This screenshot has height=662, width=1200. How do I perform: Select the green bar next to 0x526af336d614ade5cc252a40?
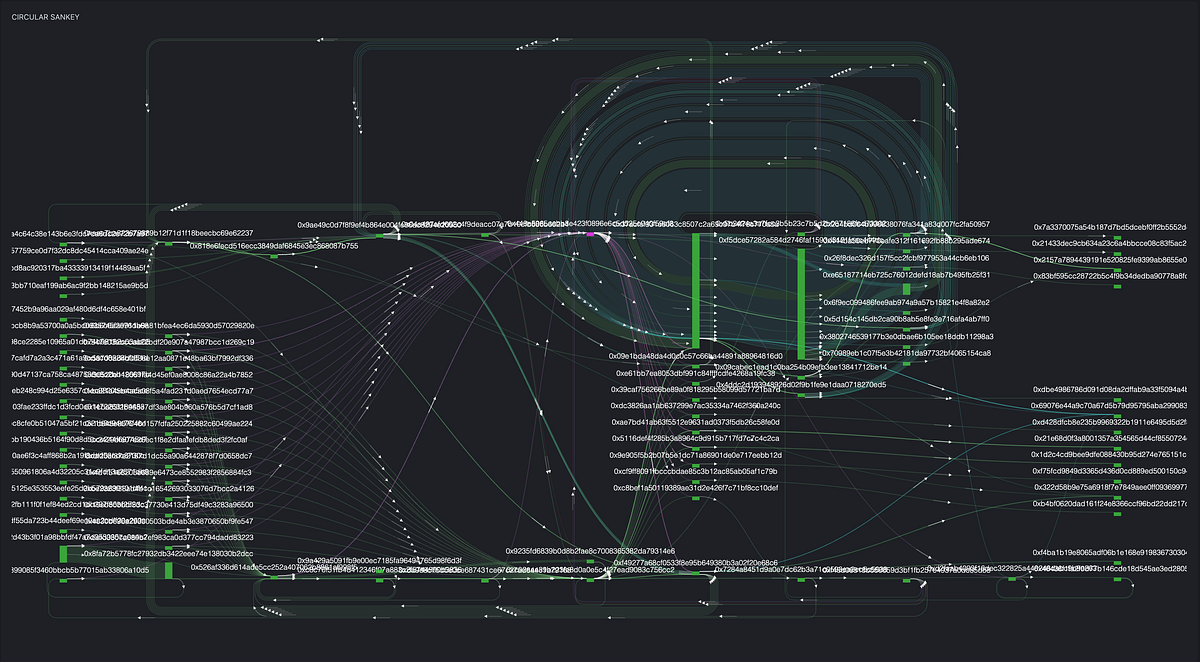coord(273,577)
